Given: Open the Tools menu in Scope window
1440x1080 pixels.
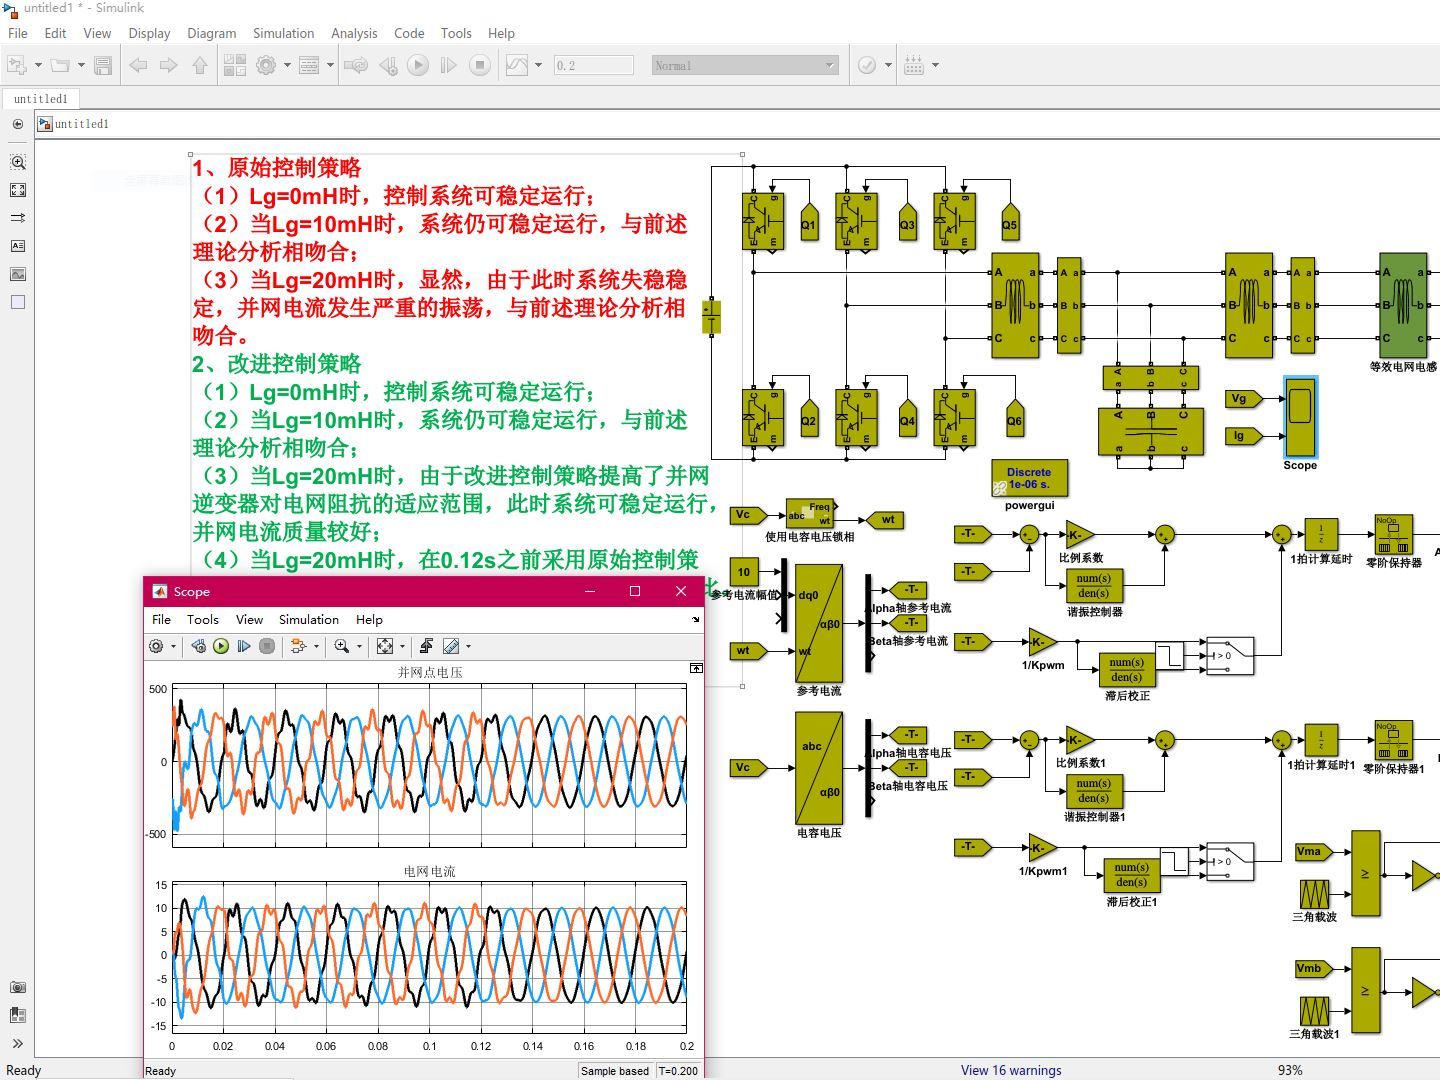Looking at the screenshot, I should tap(202, 620).
